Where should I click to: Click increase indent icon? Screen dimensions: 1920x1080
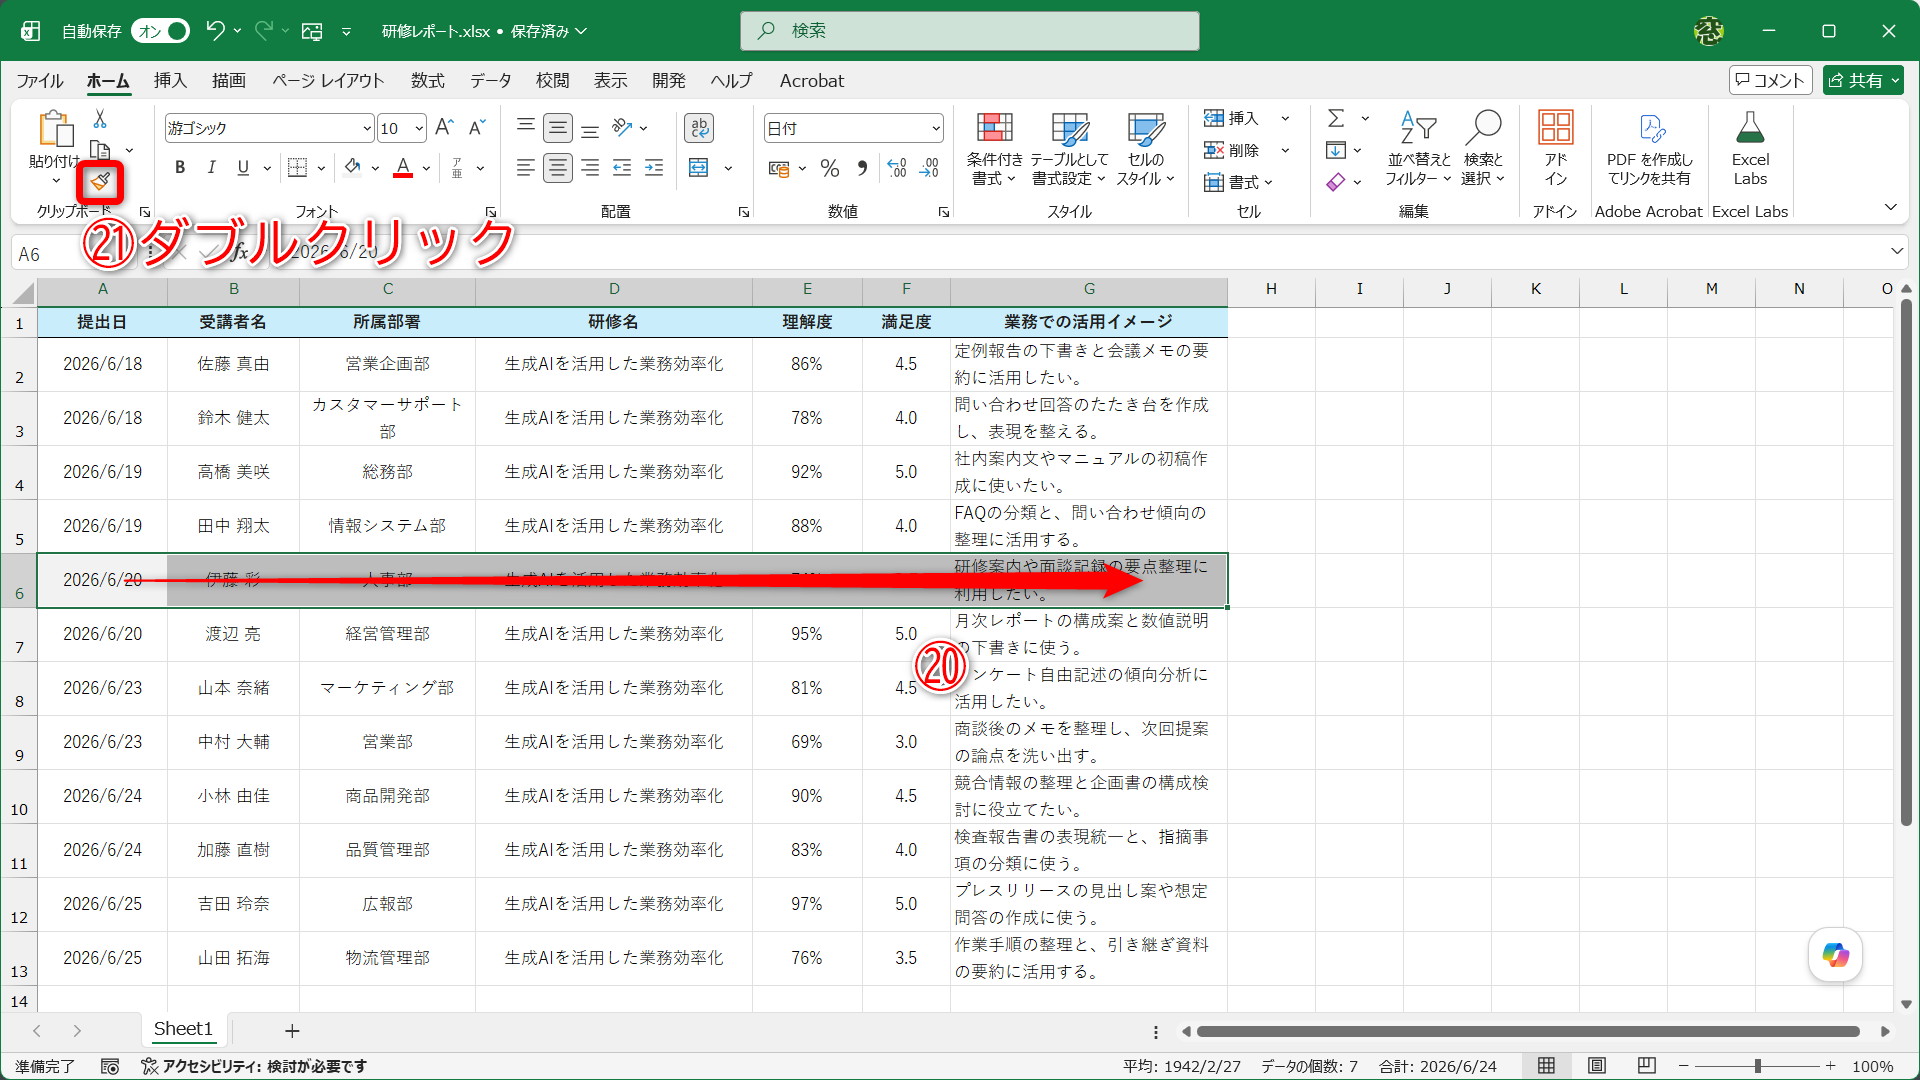click(654, 168)
